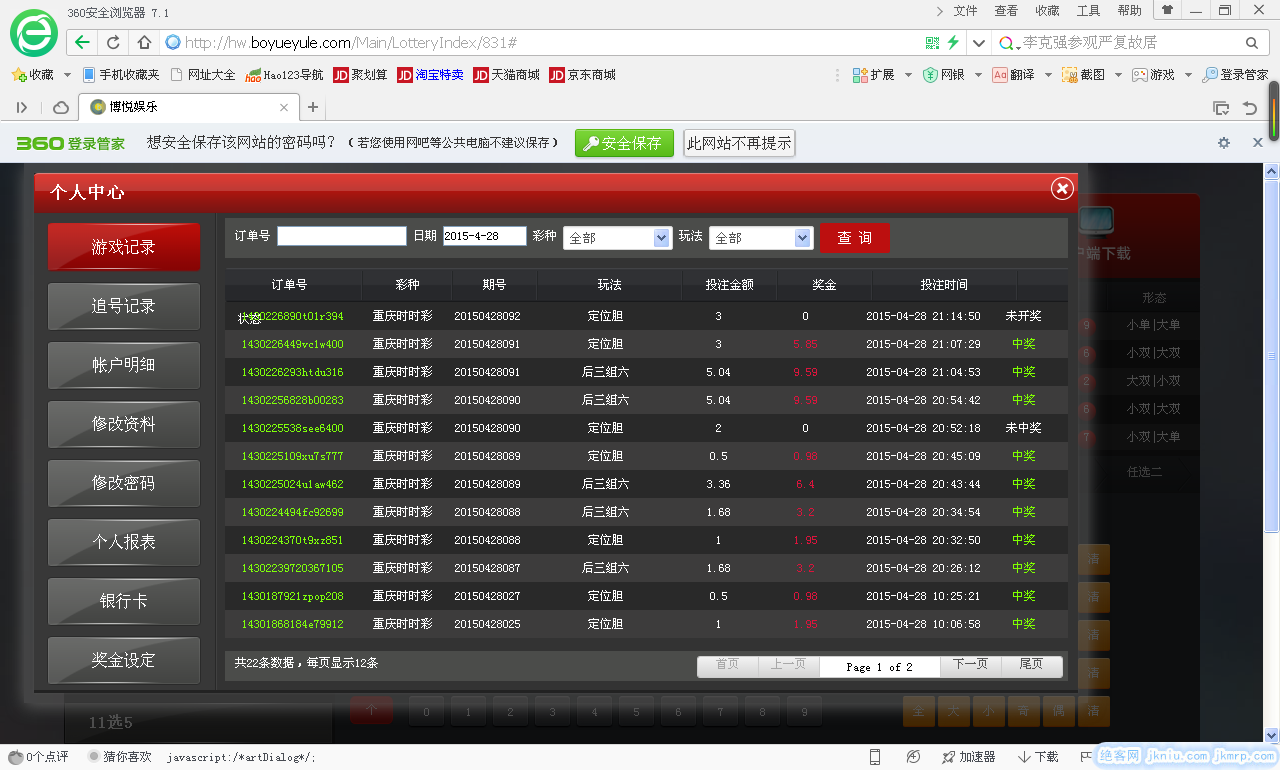Open a new tab with the plus icon
1280x770 pixels.
coord(313,107)
